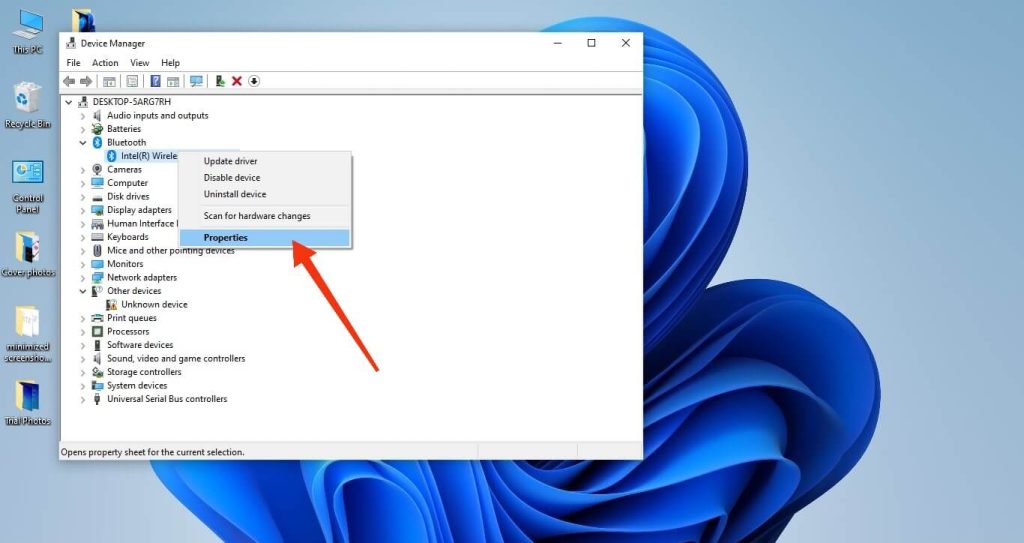Screen dimensions: 1024x543
Task: Click the Print queues printer icon
Action: (97, 318)
